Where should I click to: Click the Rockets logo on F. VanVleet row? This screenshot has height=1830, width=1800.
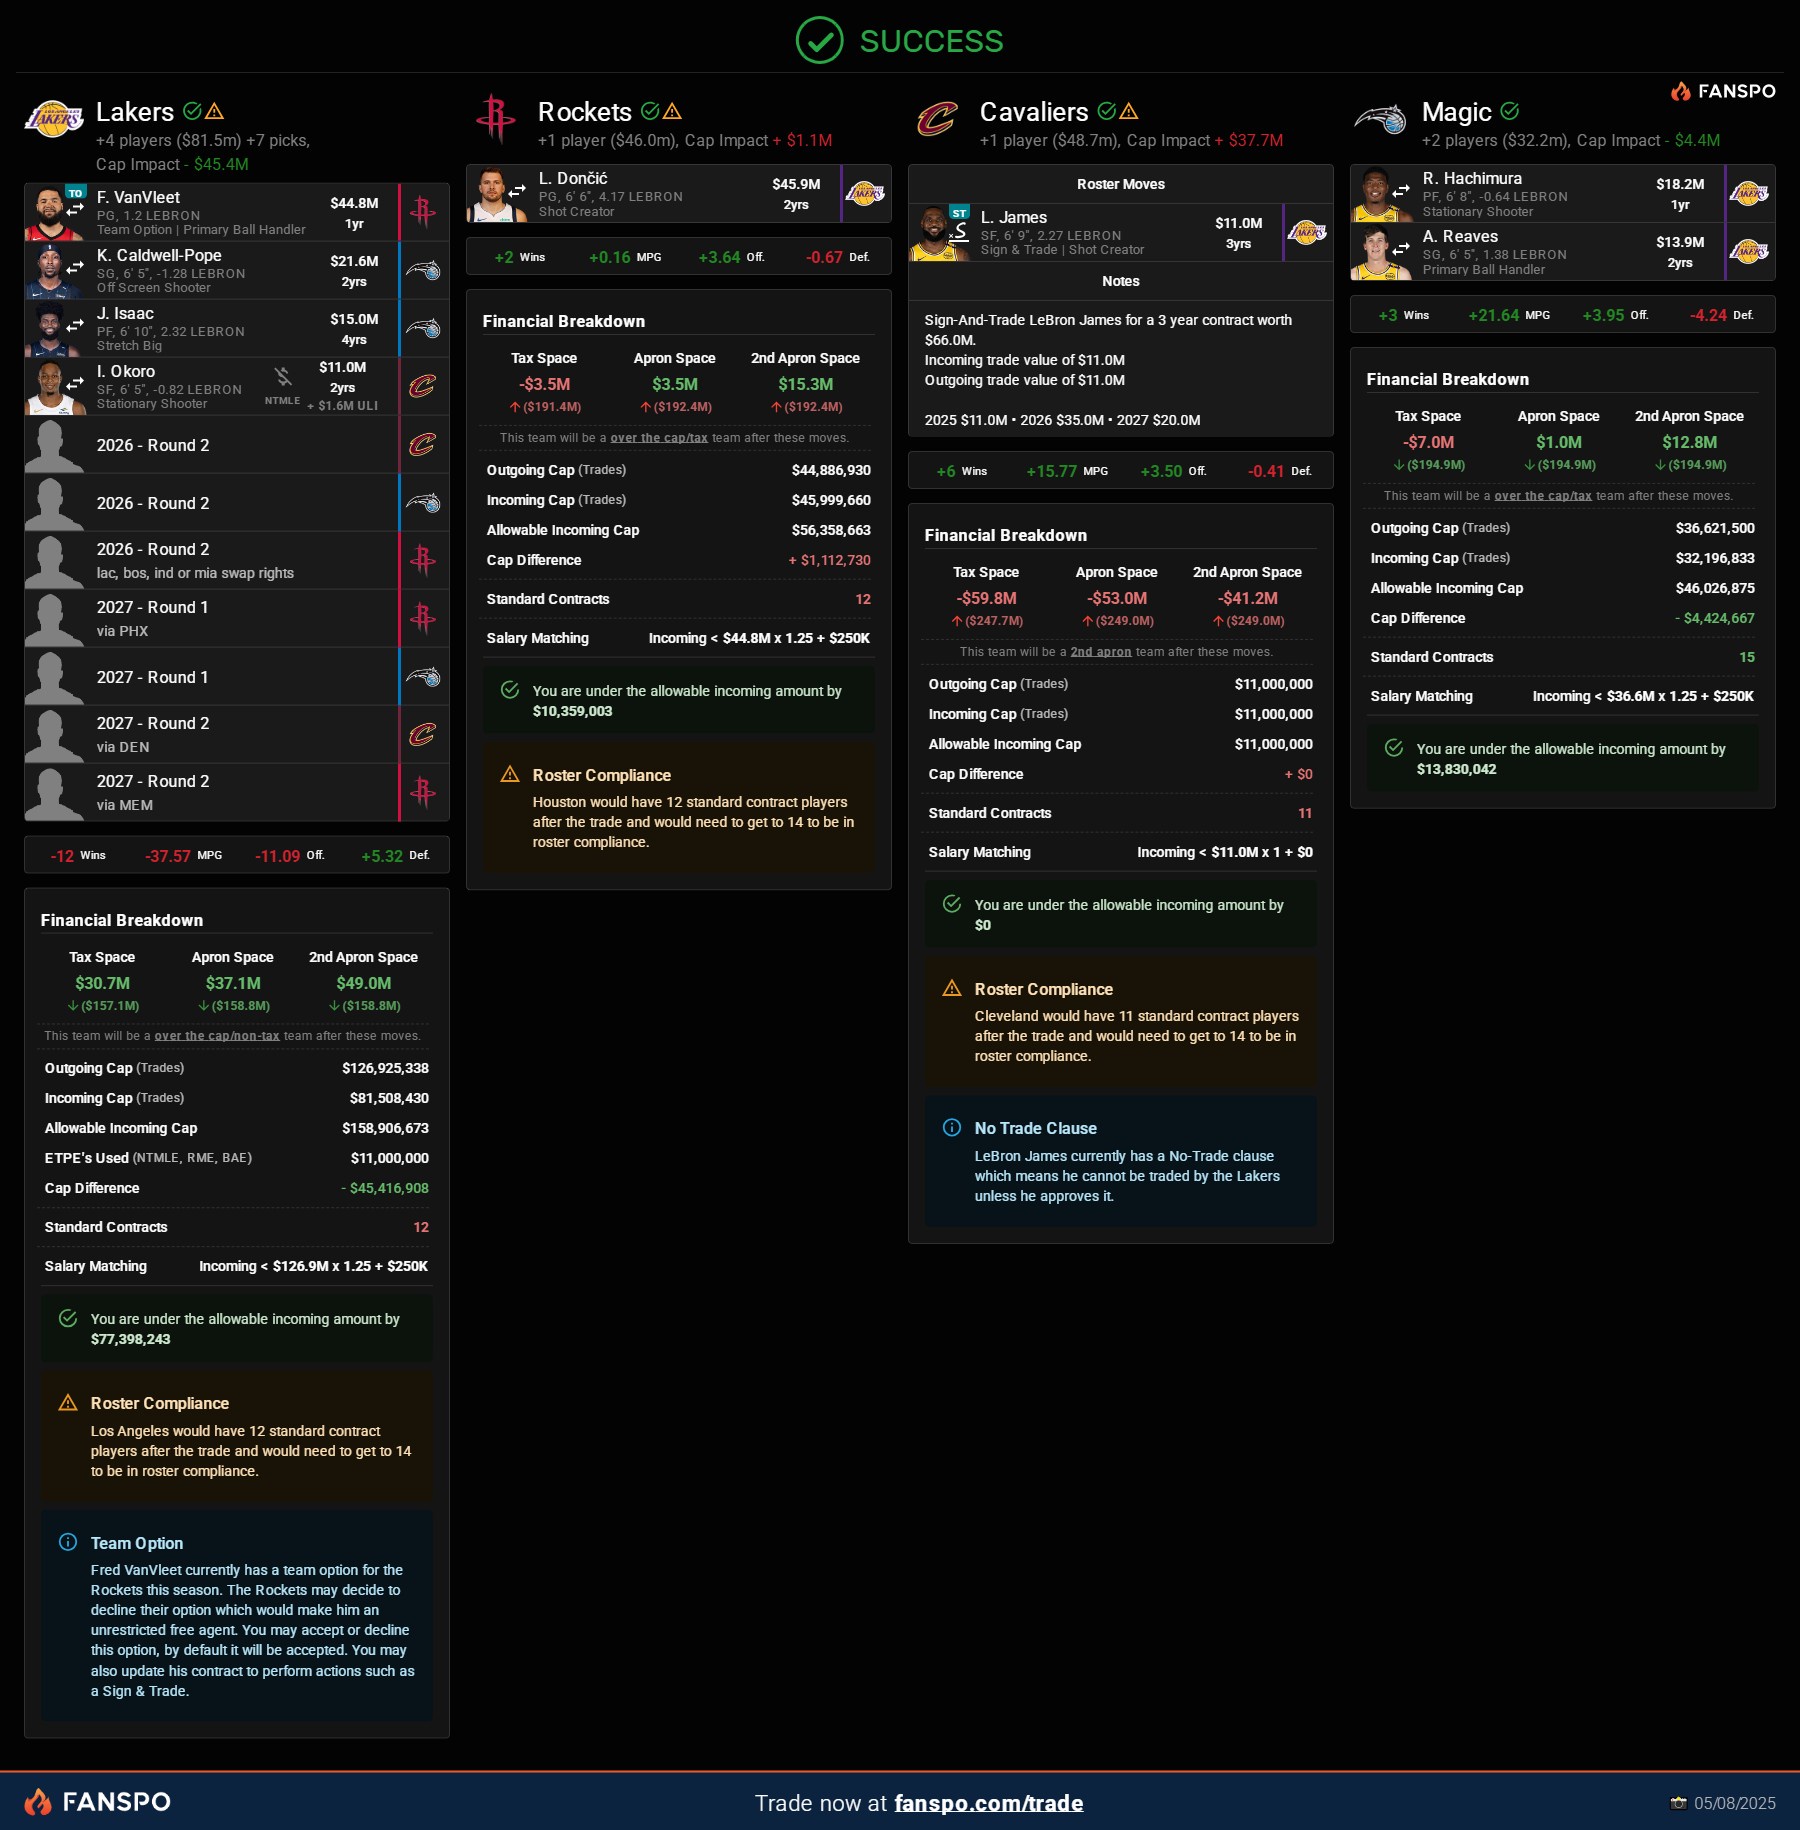pos(423,212)
